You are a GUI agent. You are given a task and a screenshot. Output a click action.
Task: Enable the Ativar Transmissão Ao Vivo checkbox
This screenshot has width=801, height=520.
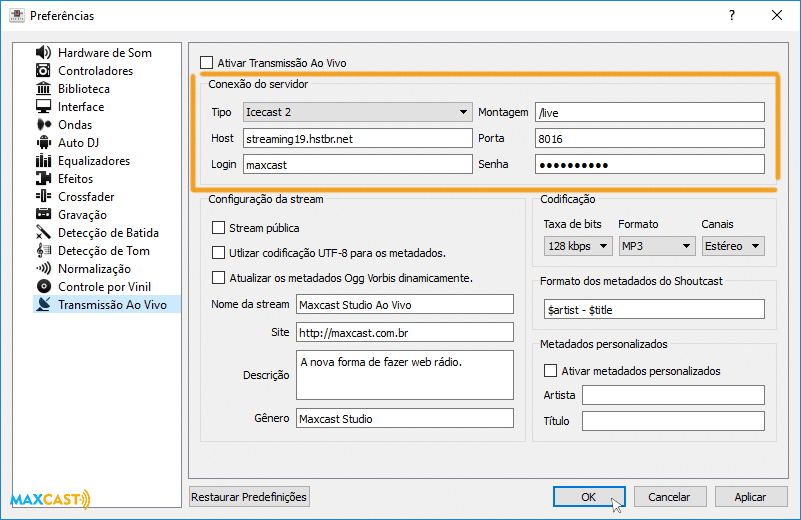click(x=207, y=63)
